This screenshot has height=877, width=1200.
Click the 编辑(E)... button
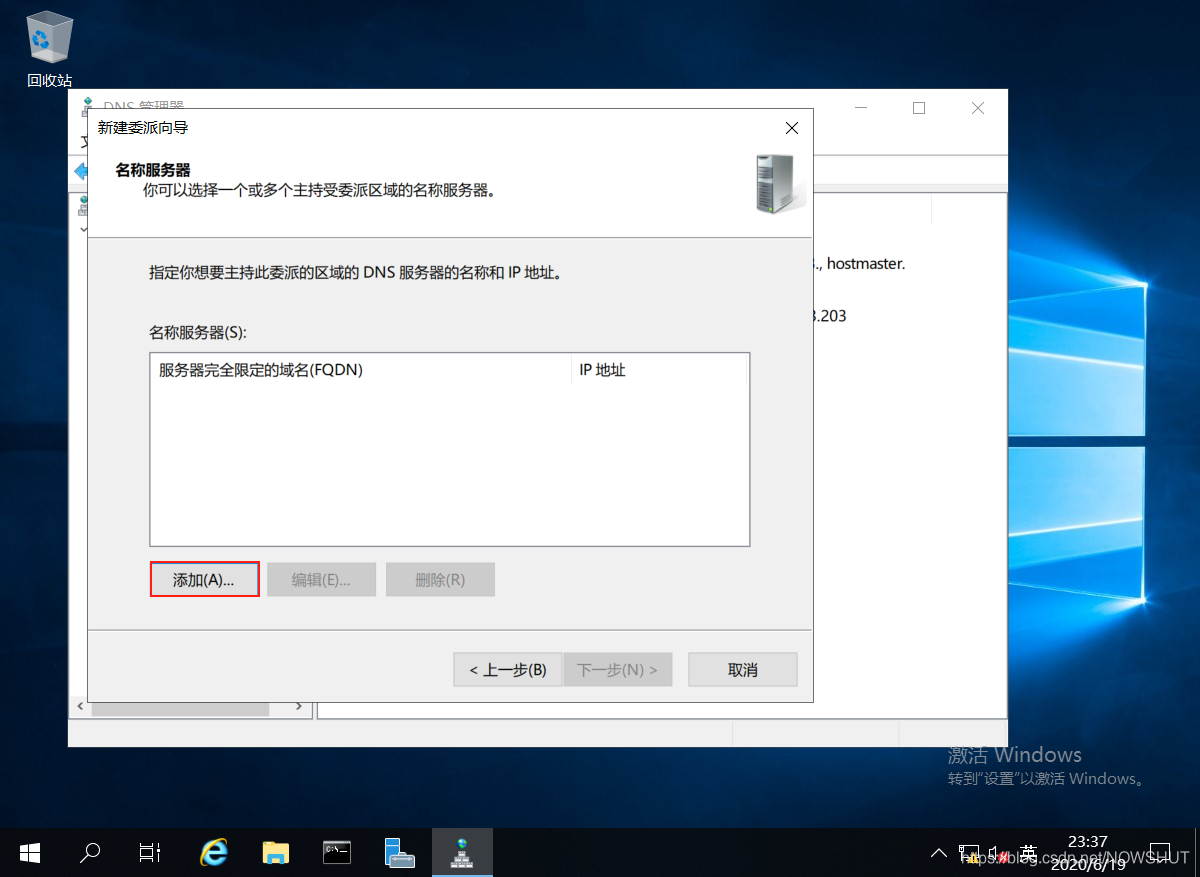[x=321, y=580]
